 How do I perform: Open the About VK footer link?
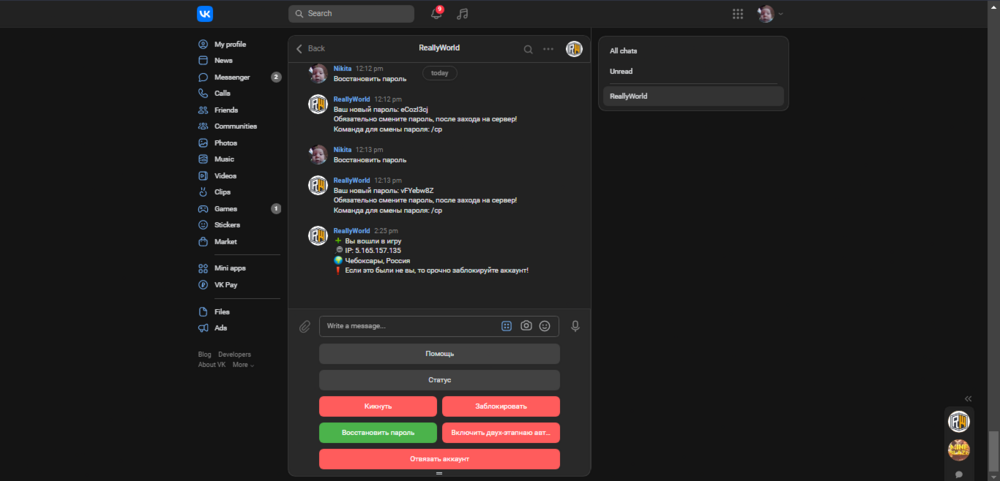tap(212, 365)
